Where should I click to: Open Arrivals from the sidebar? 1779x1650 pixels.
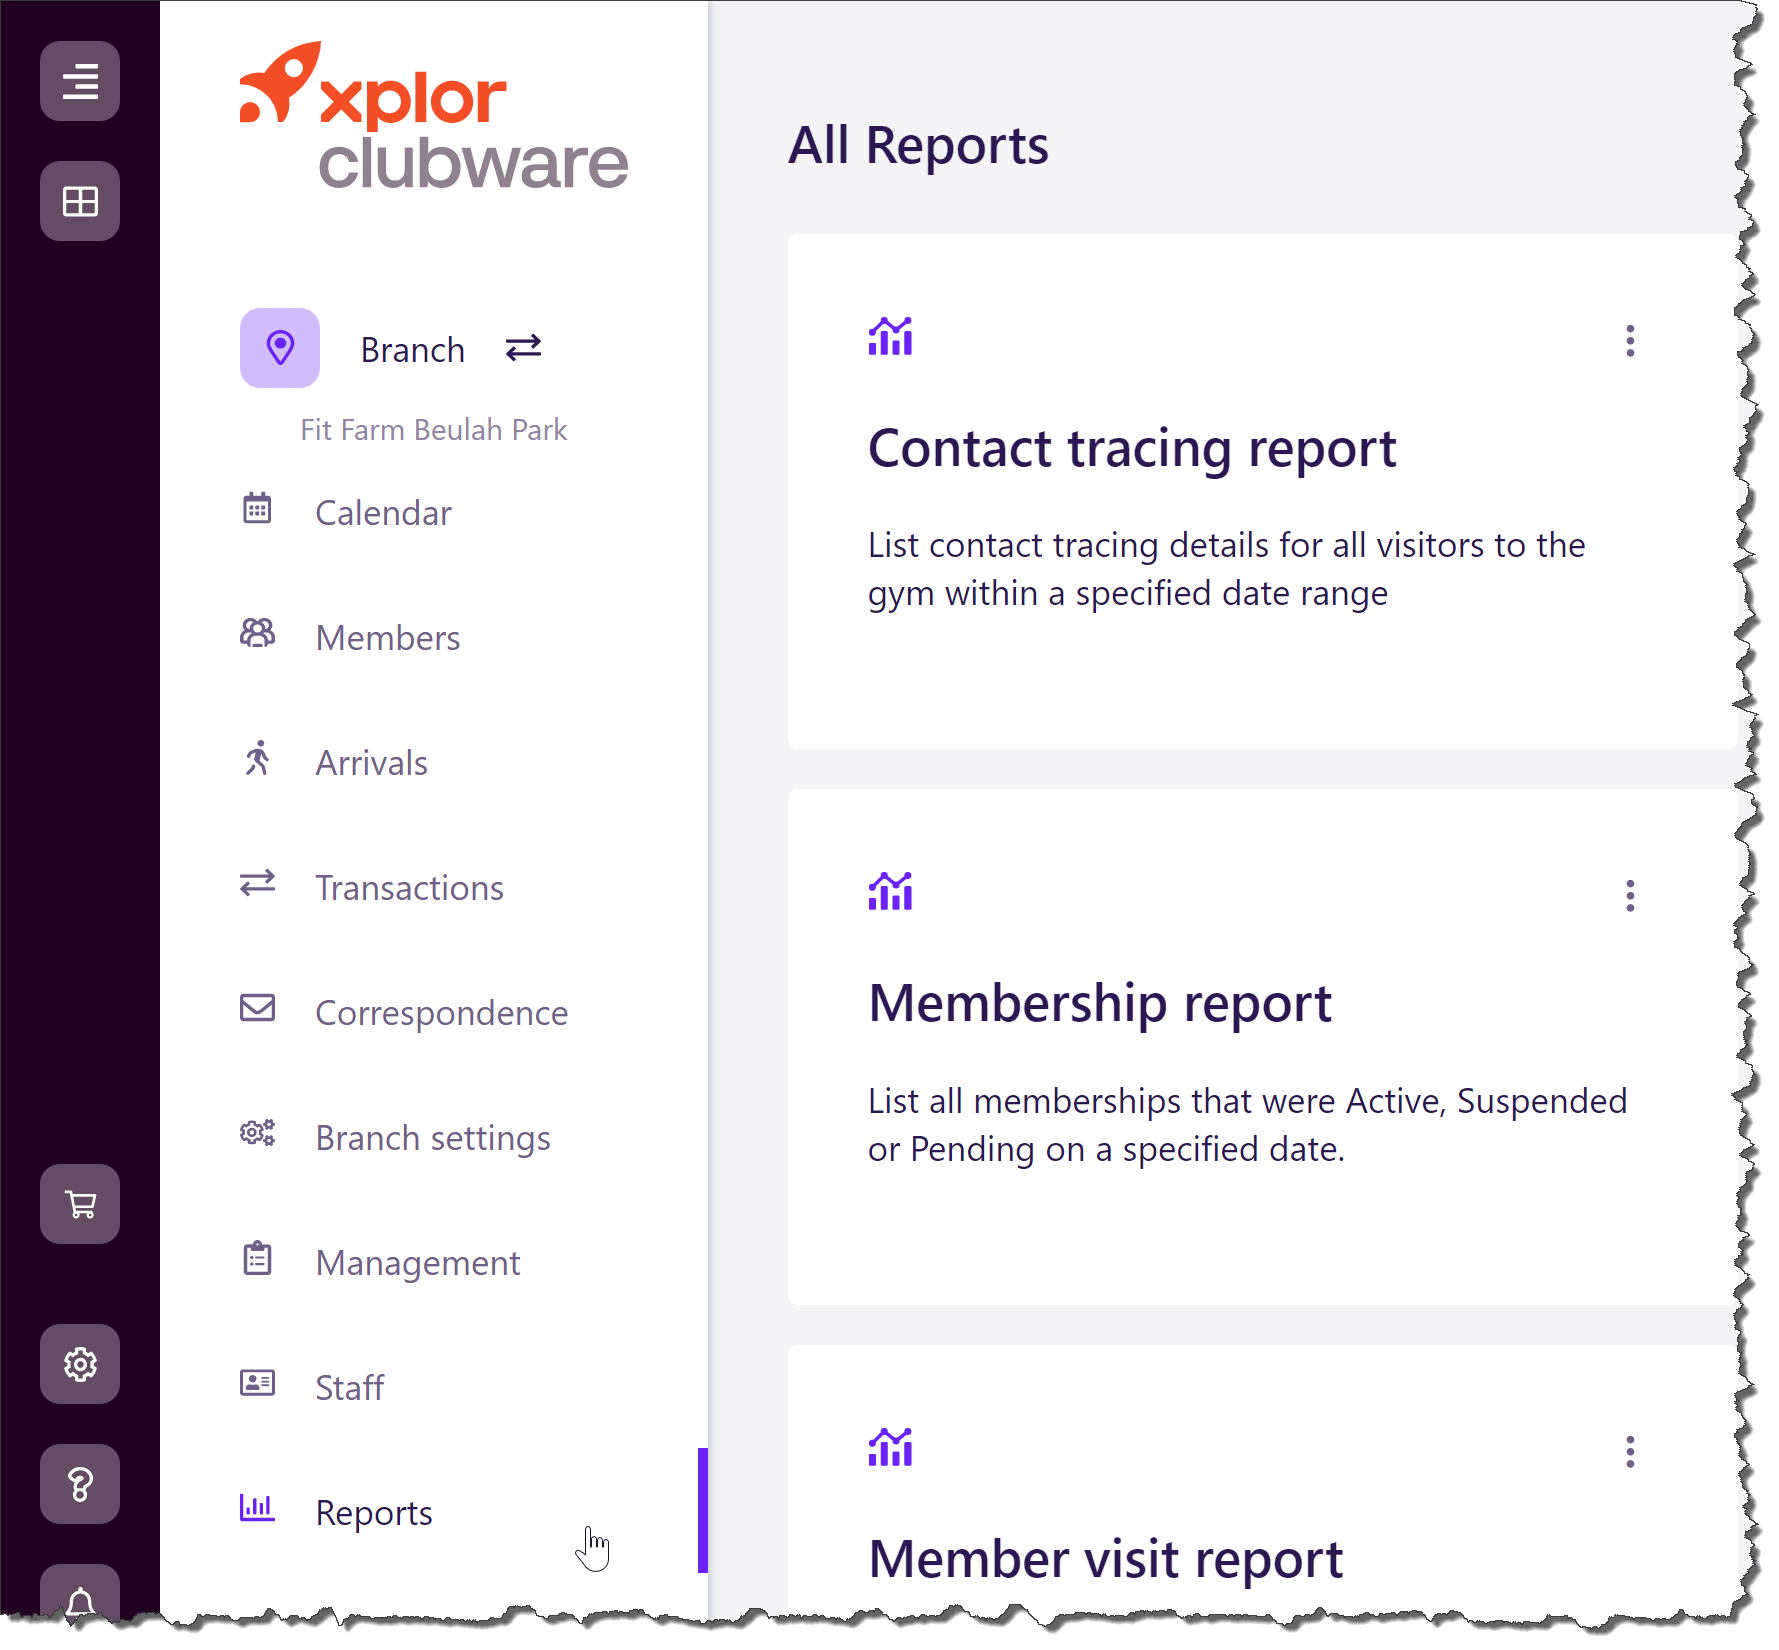[372, 763]
